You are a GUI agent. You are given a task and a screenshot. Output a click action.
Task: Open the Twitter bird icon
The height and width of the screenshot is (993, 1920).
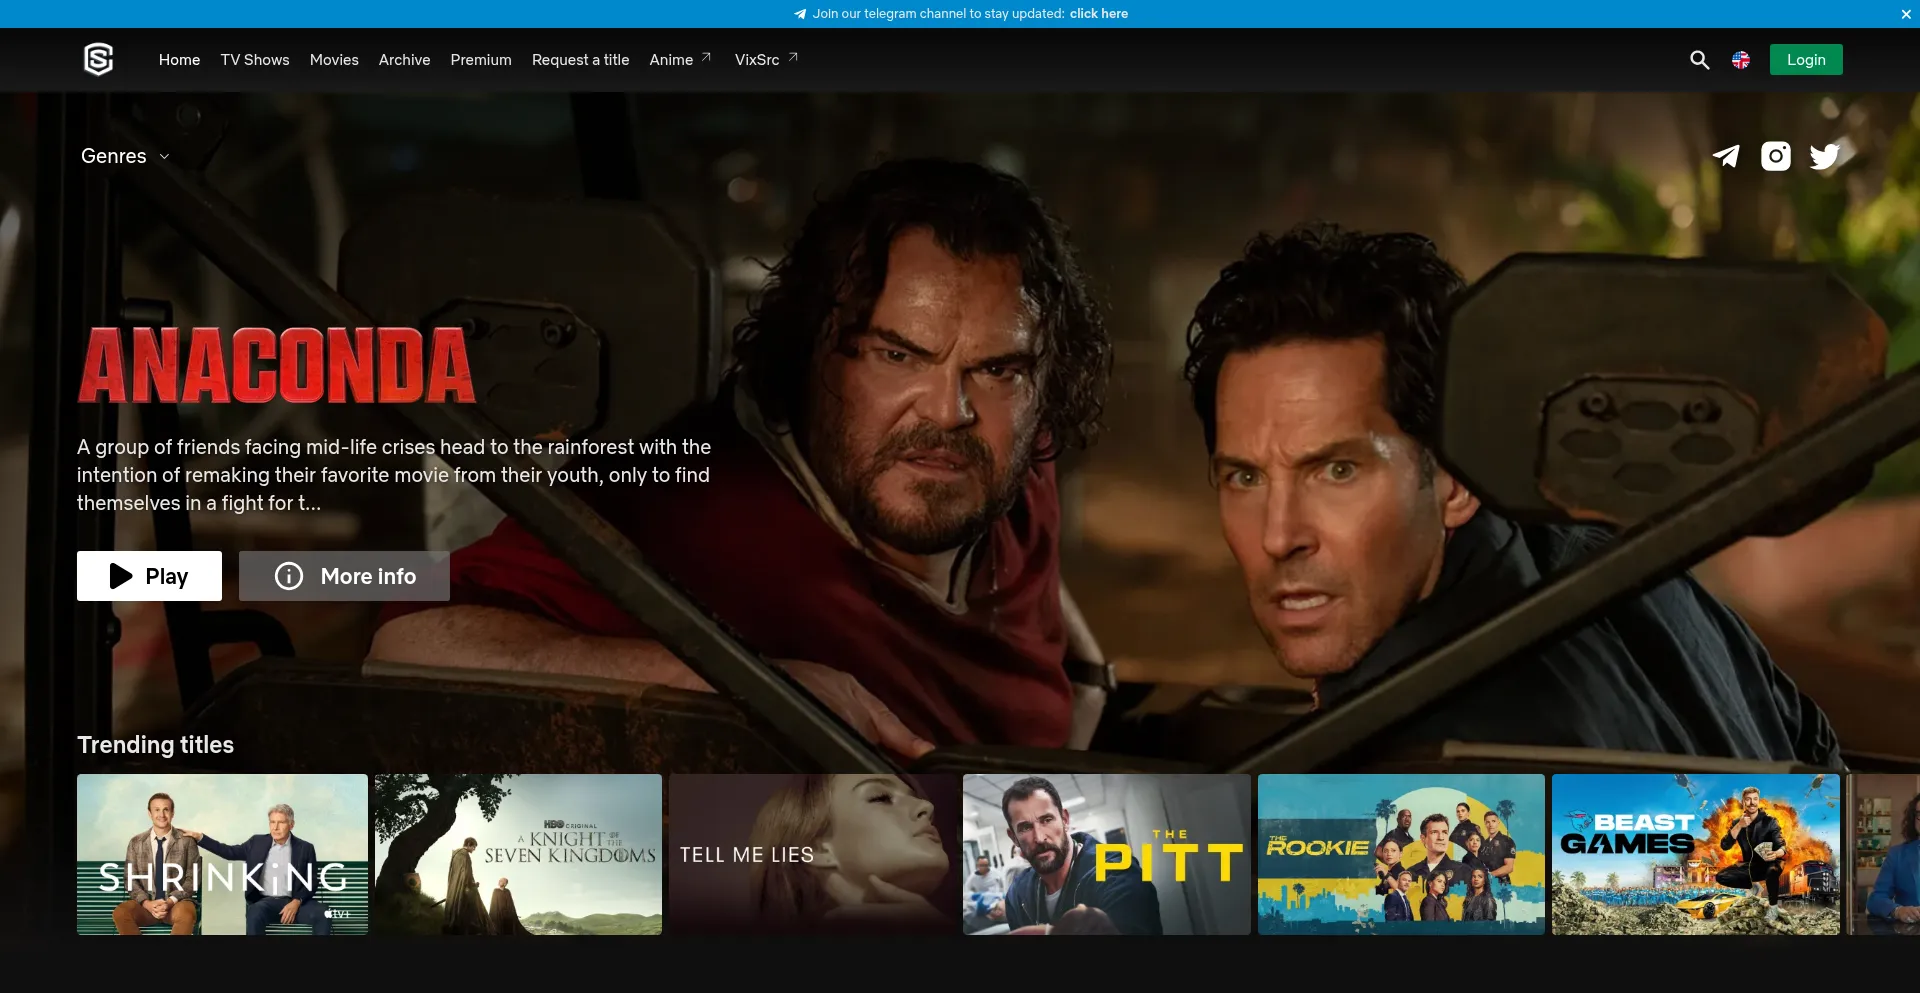pos(1825,156)
